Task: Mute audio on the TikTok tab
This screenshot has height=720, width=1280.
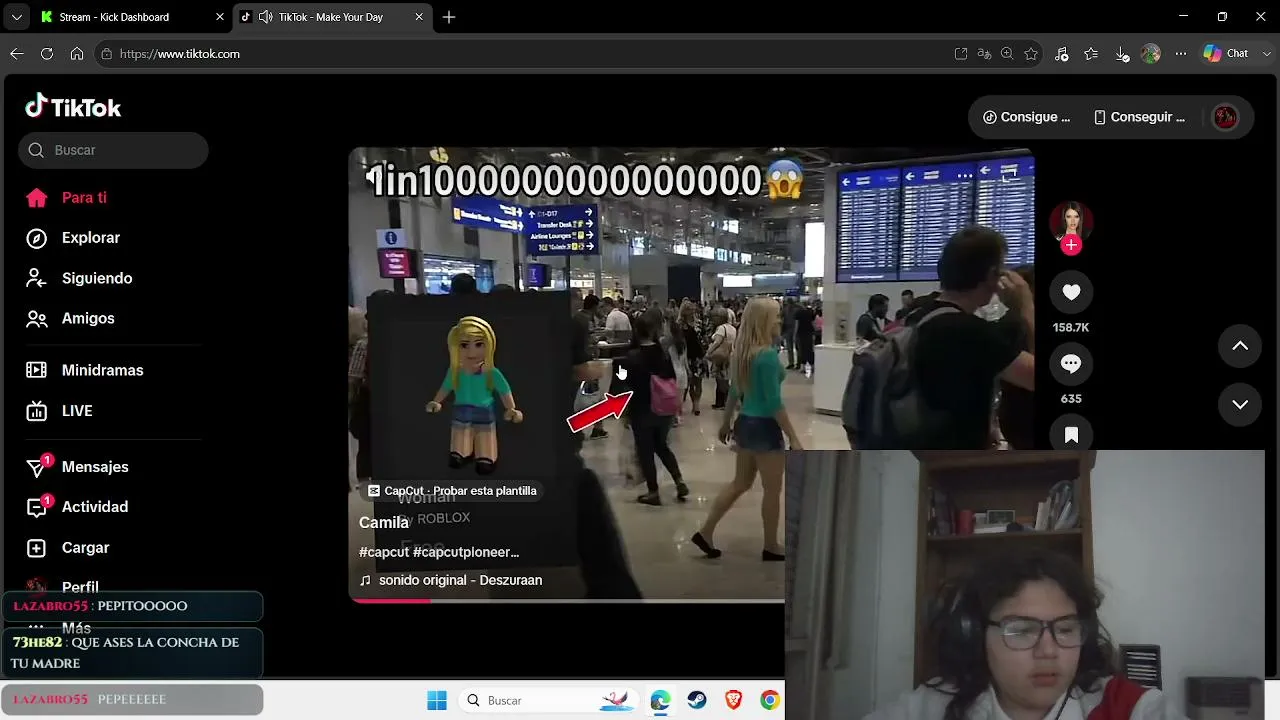Action: click(265, 17)
